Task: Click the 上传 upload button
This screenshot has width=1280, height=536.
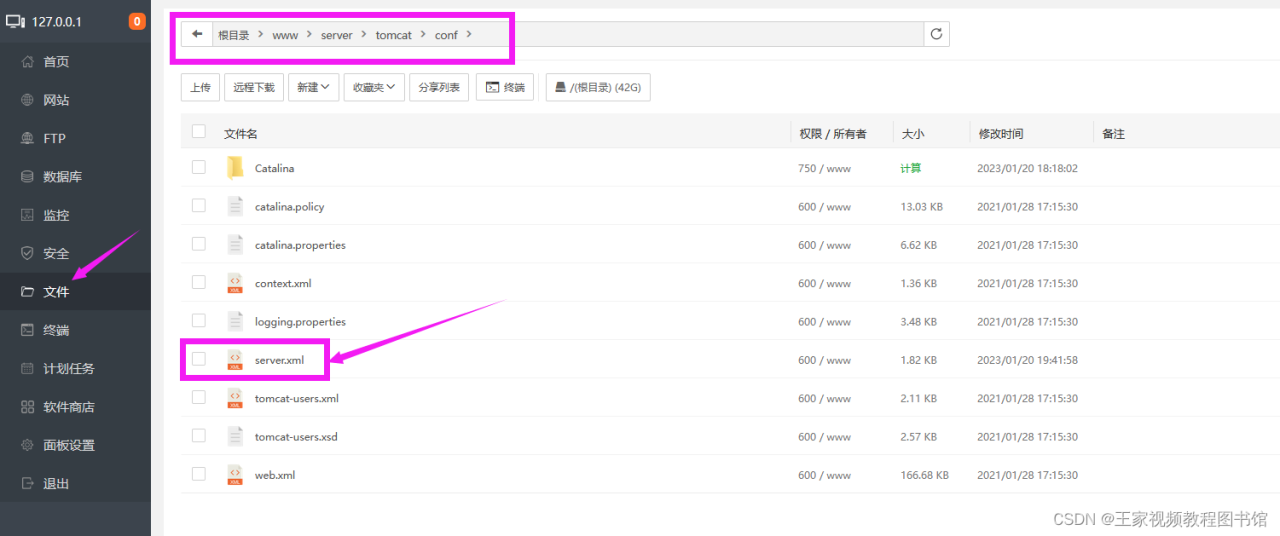Action: 200,88
